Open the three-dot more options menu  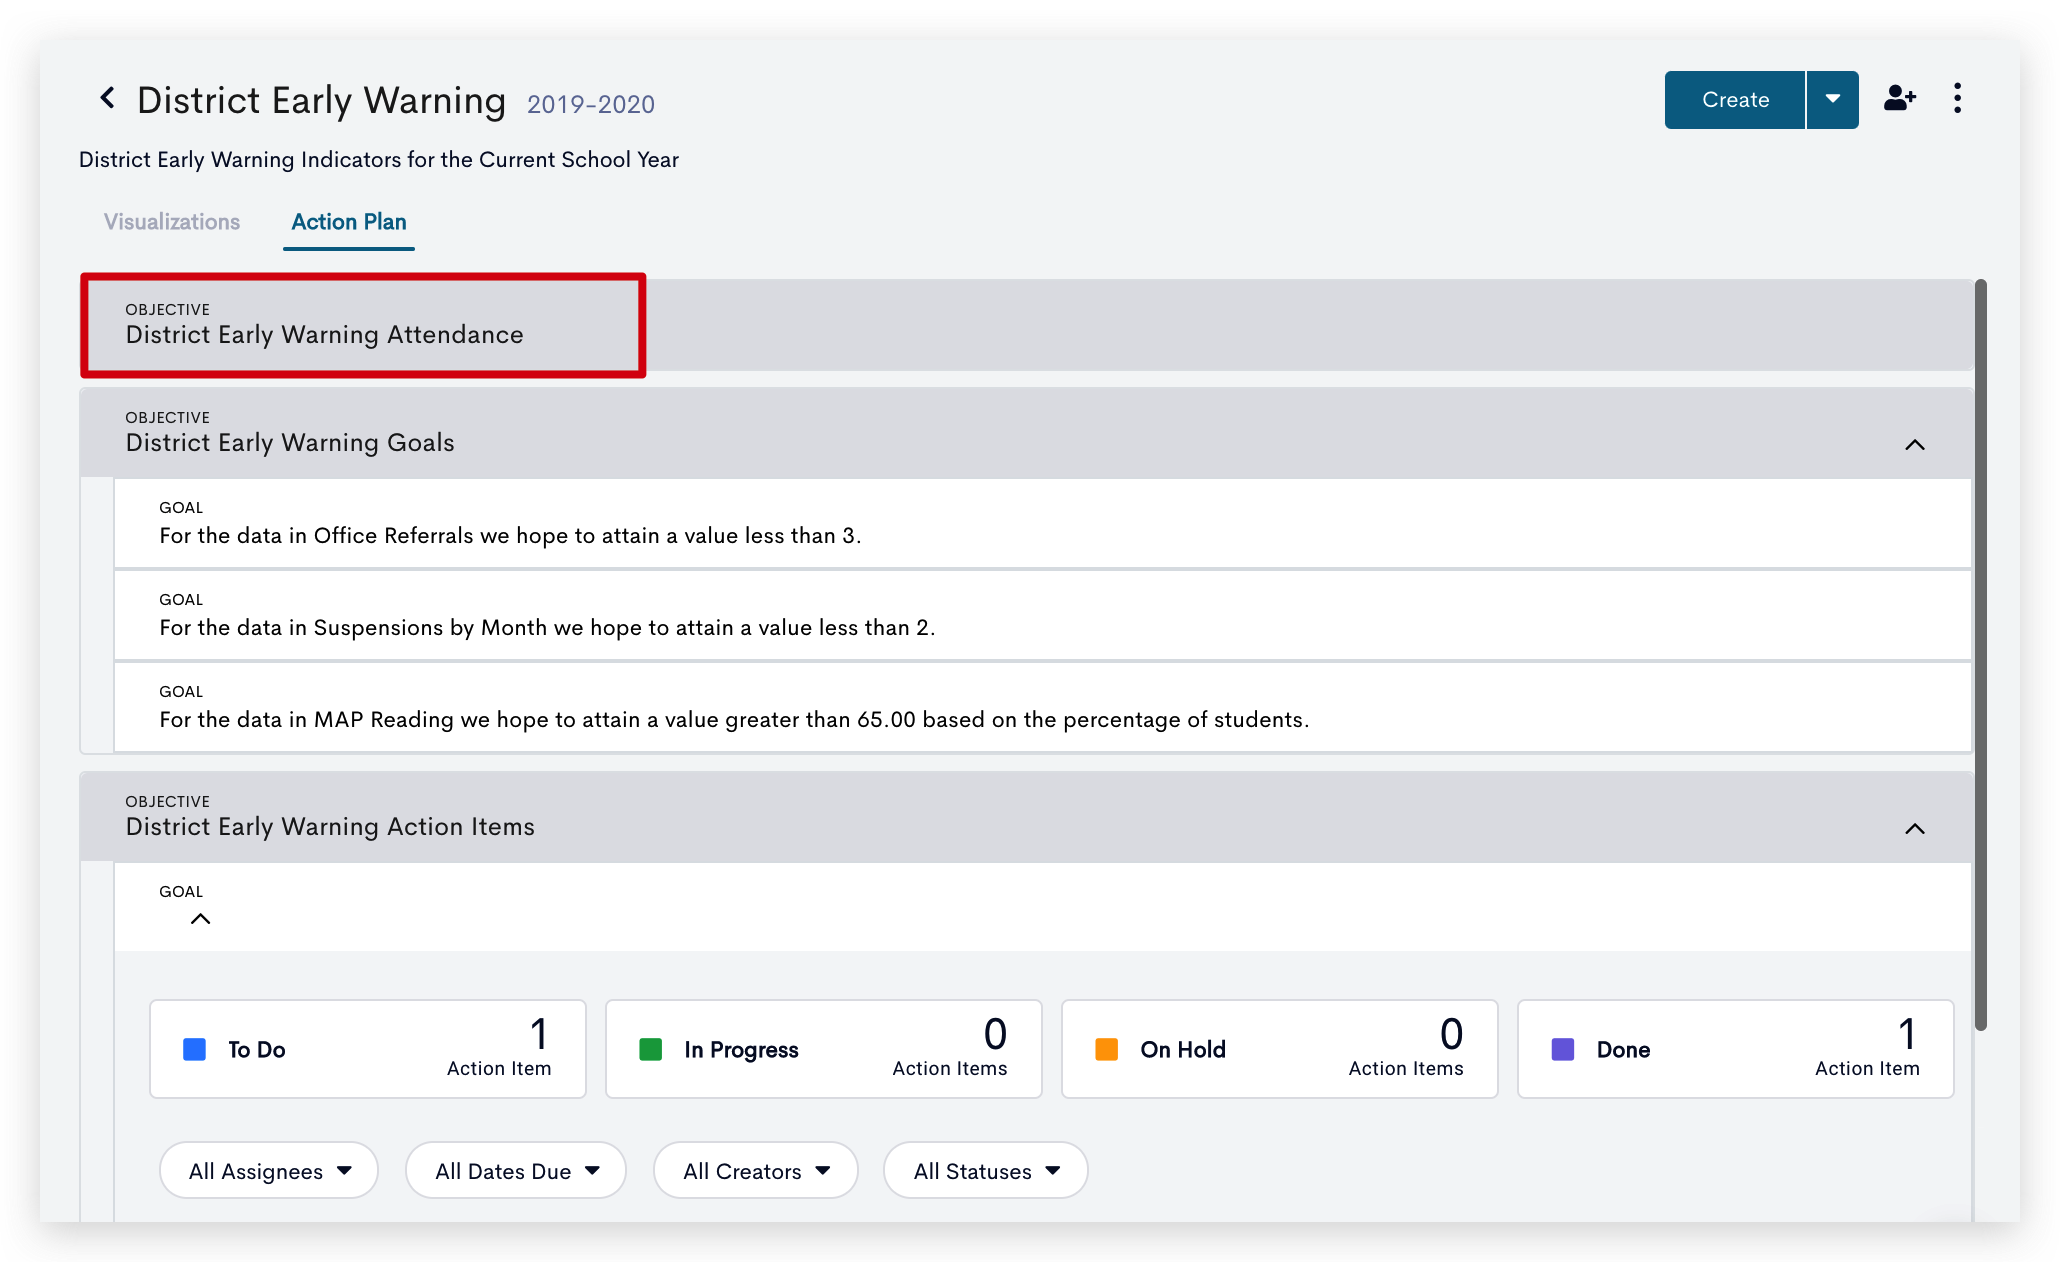1957,98
